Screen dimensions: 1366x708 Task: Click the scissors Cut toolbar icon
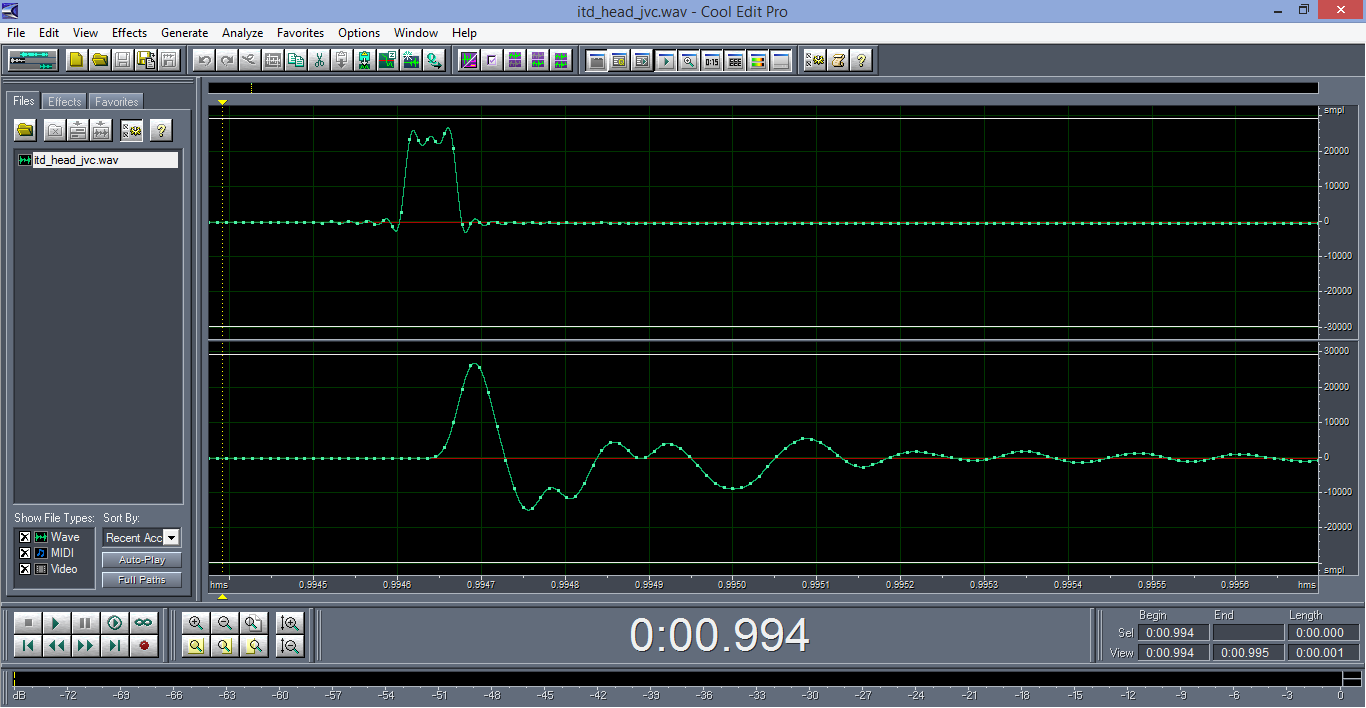pyautogui.click(x=319, y=60)
